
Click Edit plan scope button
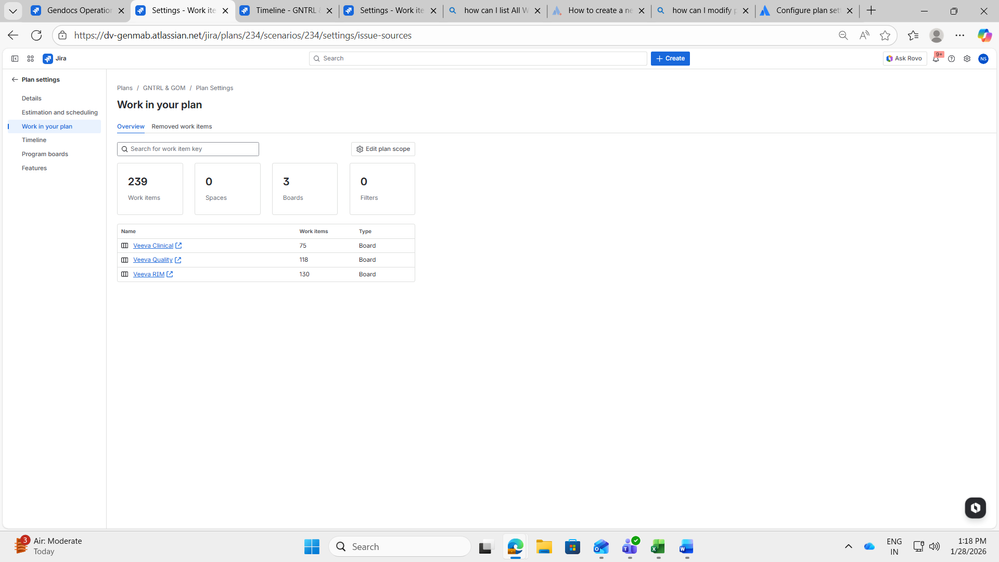(x=383, y=149)
